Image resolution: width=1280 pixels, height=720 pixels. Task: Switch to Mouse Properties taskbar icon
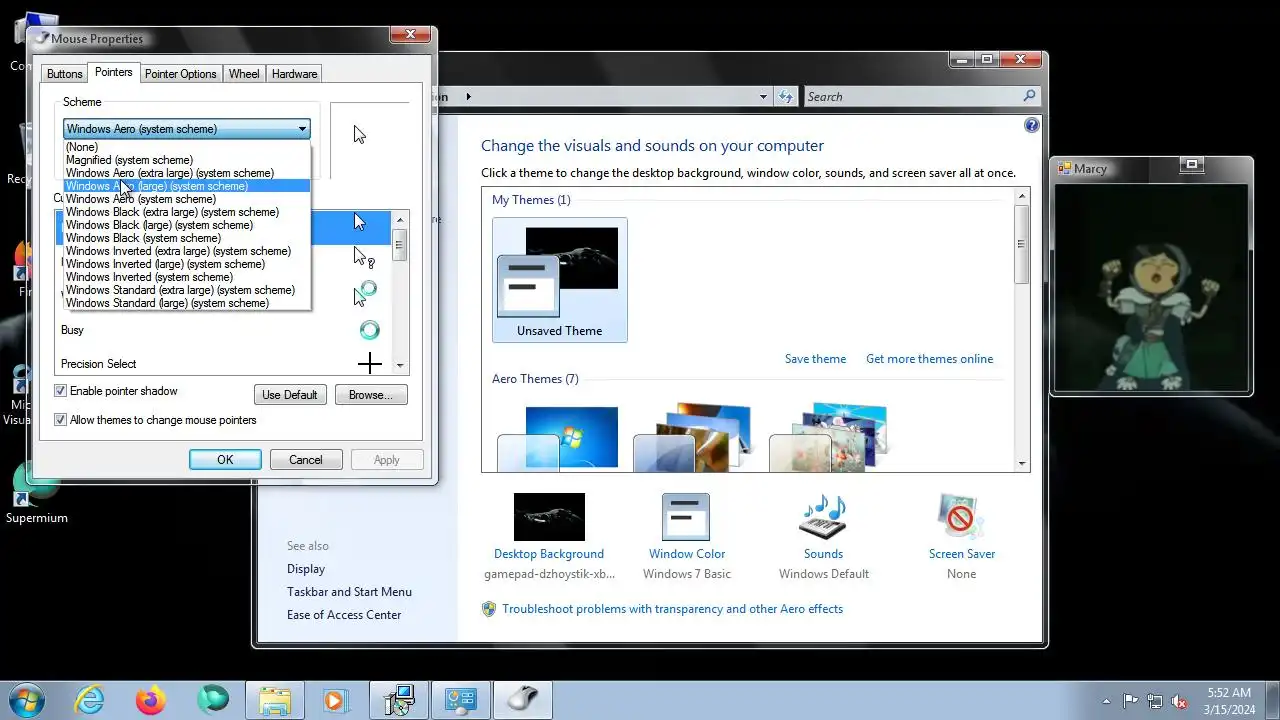523,700
